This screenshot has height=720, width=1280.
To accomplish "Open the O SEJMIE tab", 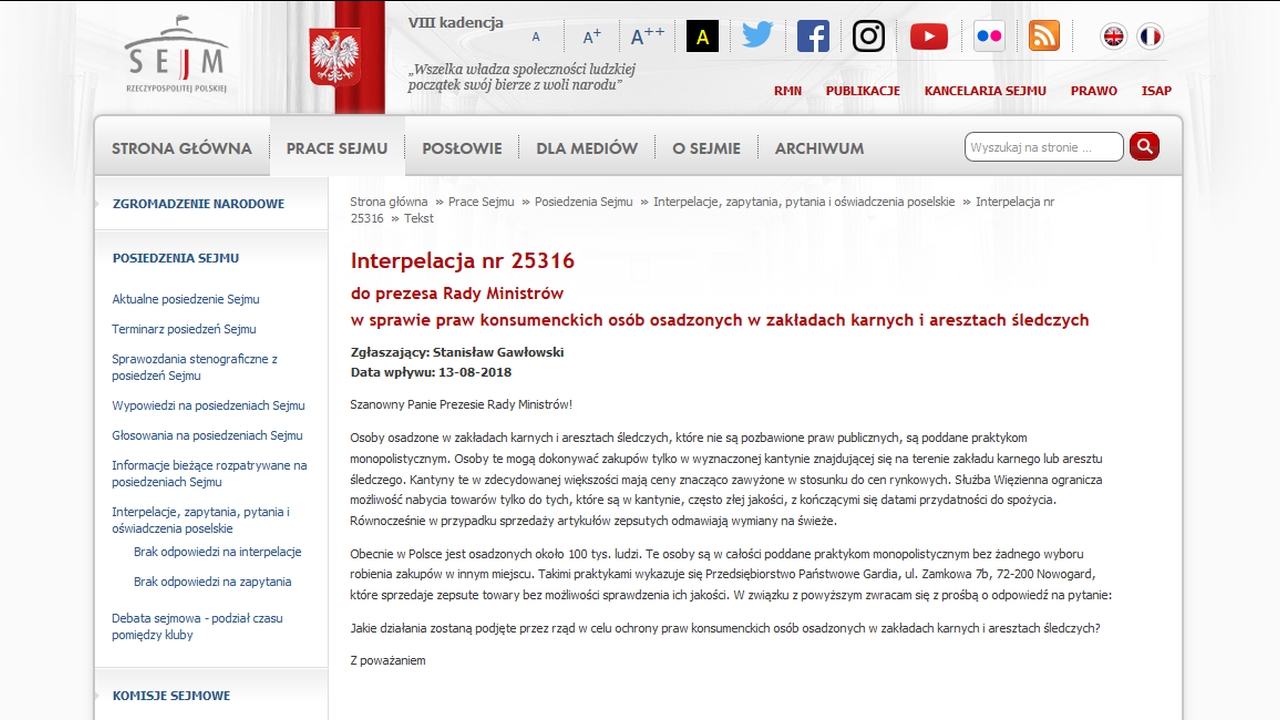I will tap(707, 148).
